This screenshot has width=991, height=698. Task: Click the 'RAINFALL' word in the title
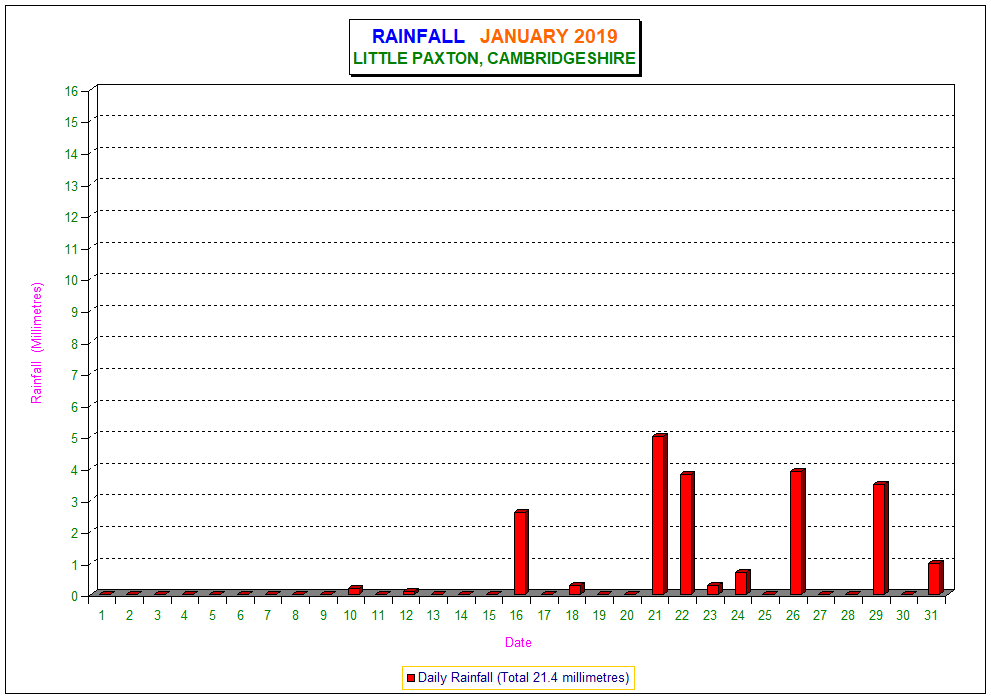pos(418,37)
